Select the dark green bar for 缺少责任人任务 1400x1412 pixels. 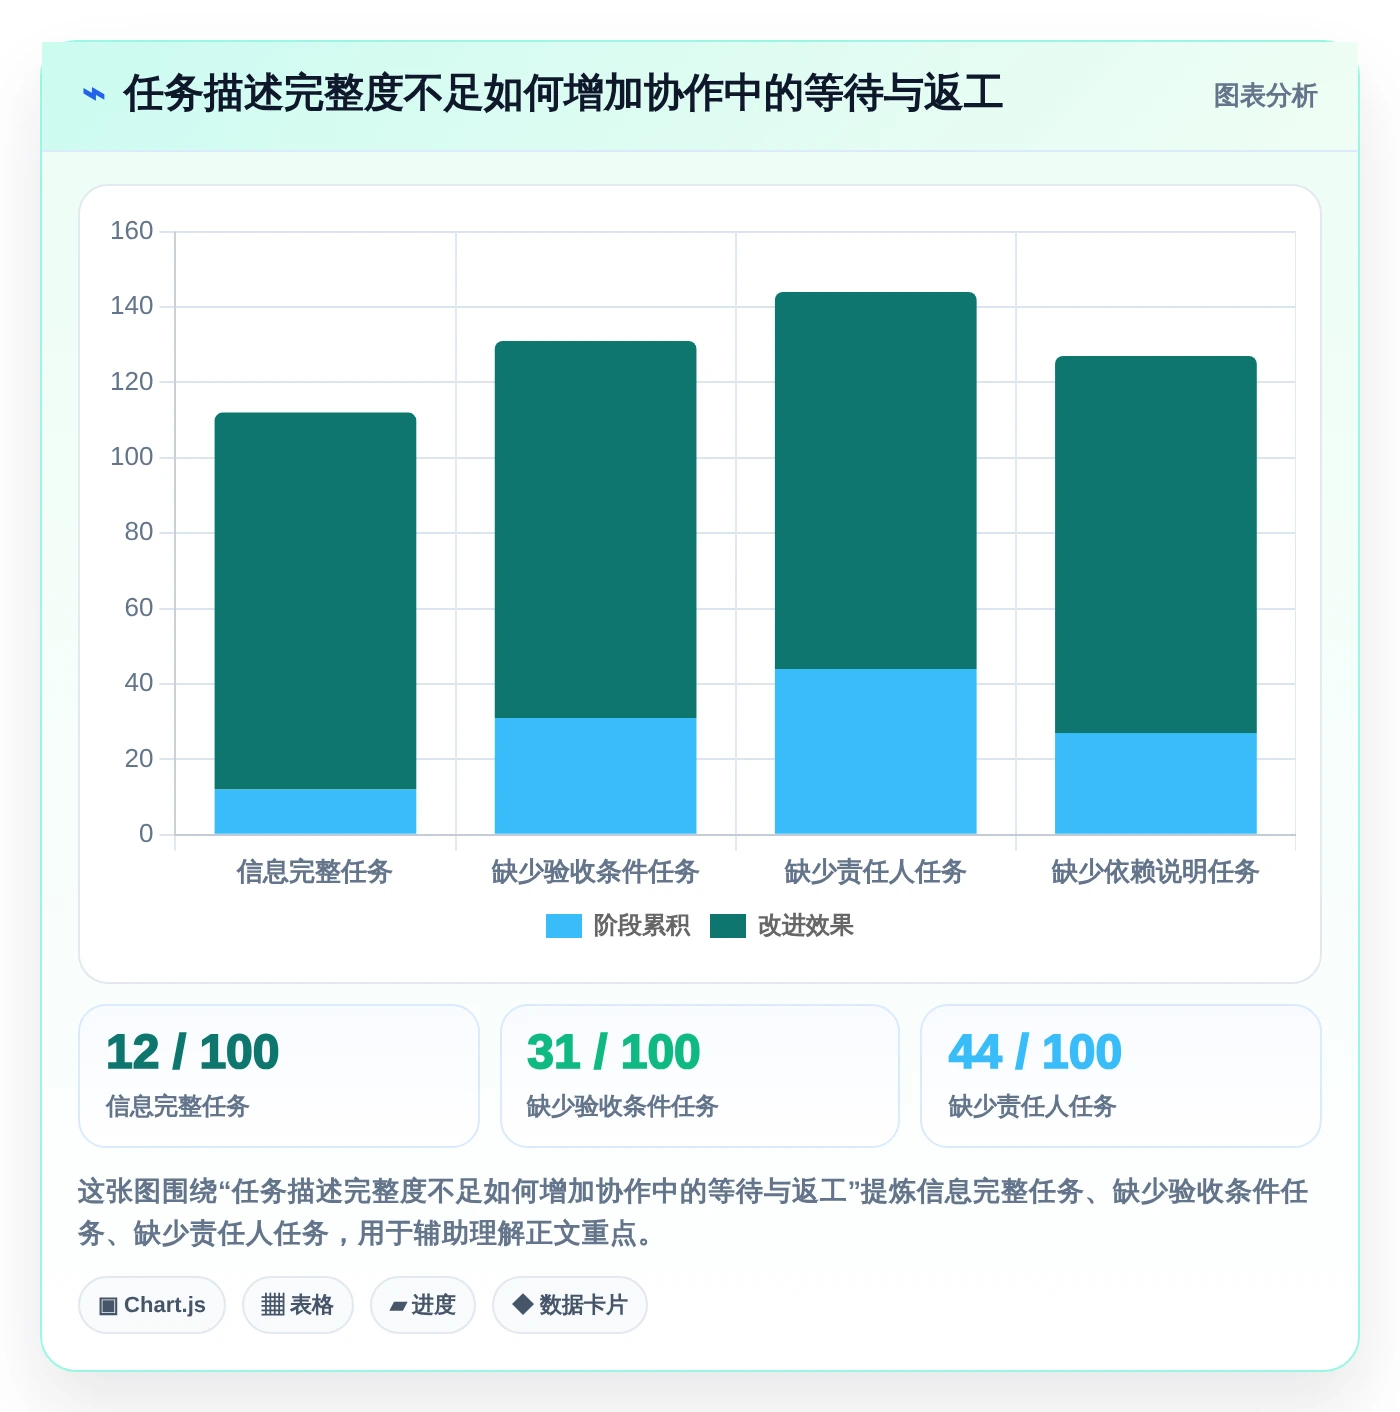tap(875, 481)
